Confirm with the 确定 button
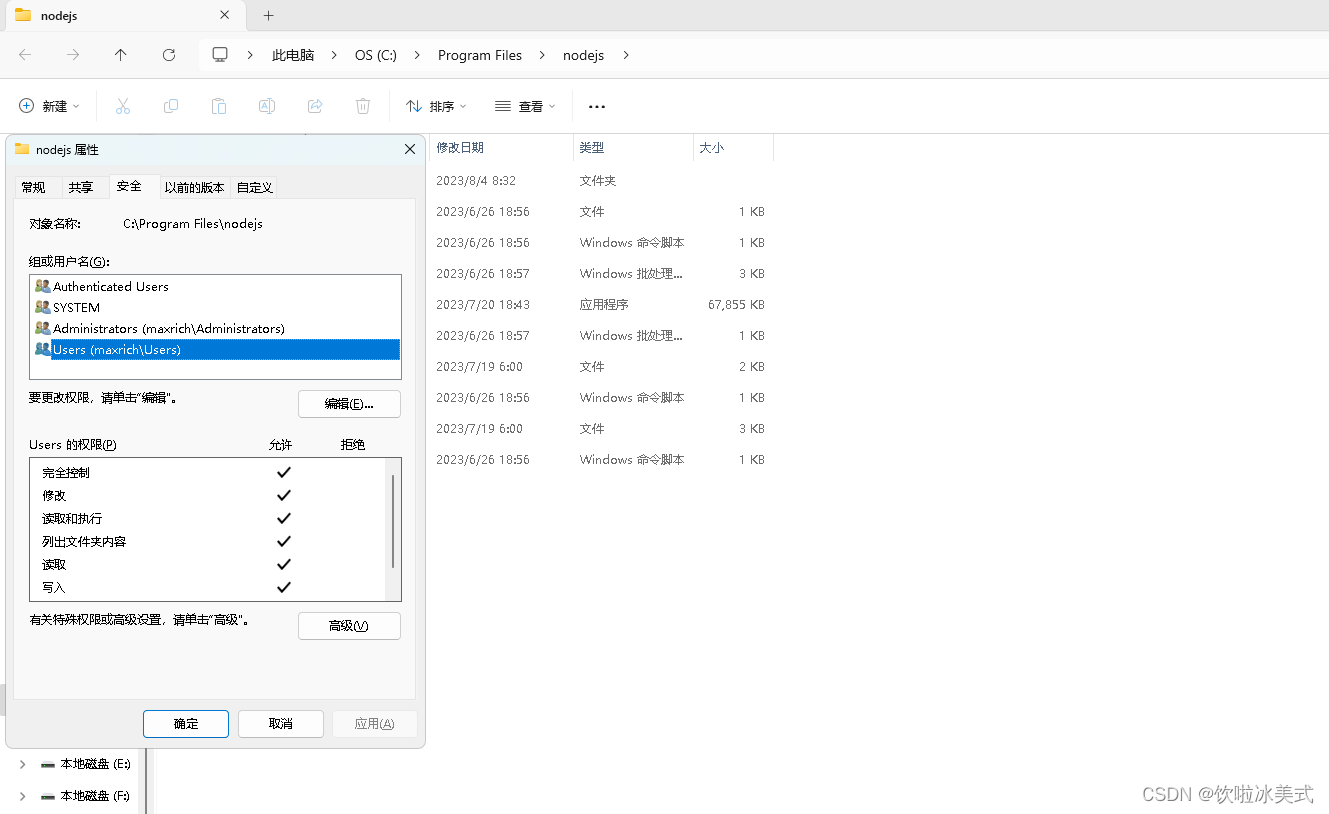The width and height of the screenshot is (1329, 814). coord(186,724)
